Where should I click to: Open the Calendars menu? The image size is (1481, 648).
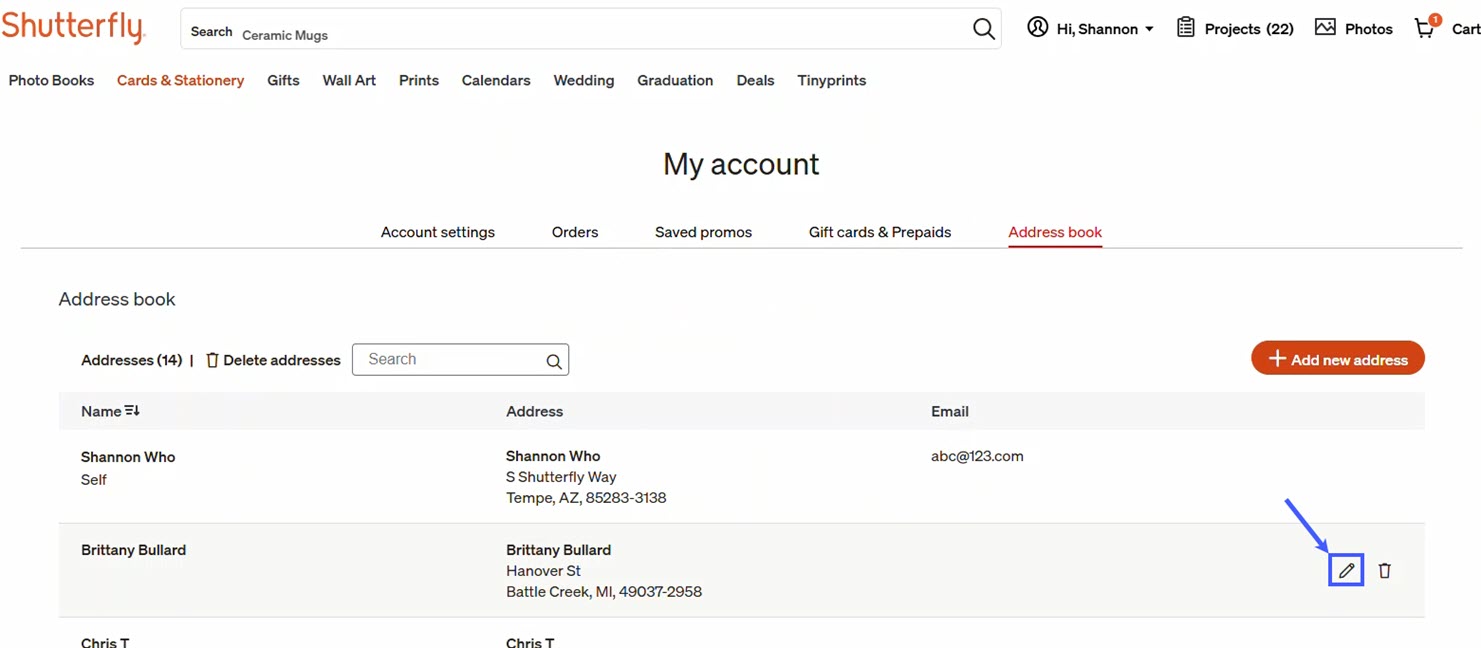point(496,80)
